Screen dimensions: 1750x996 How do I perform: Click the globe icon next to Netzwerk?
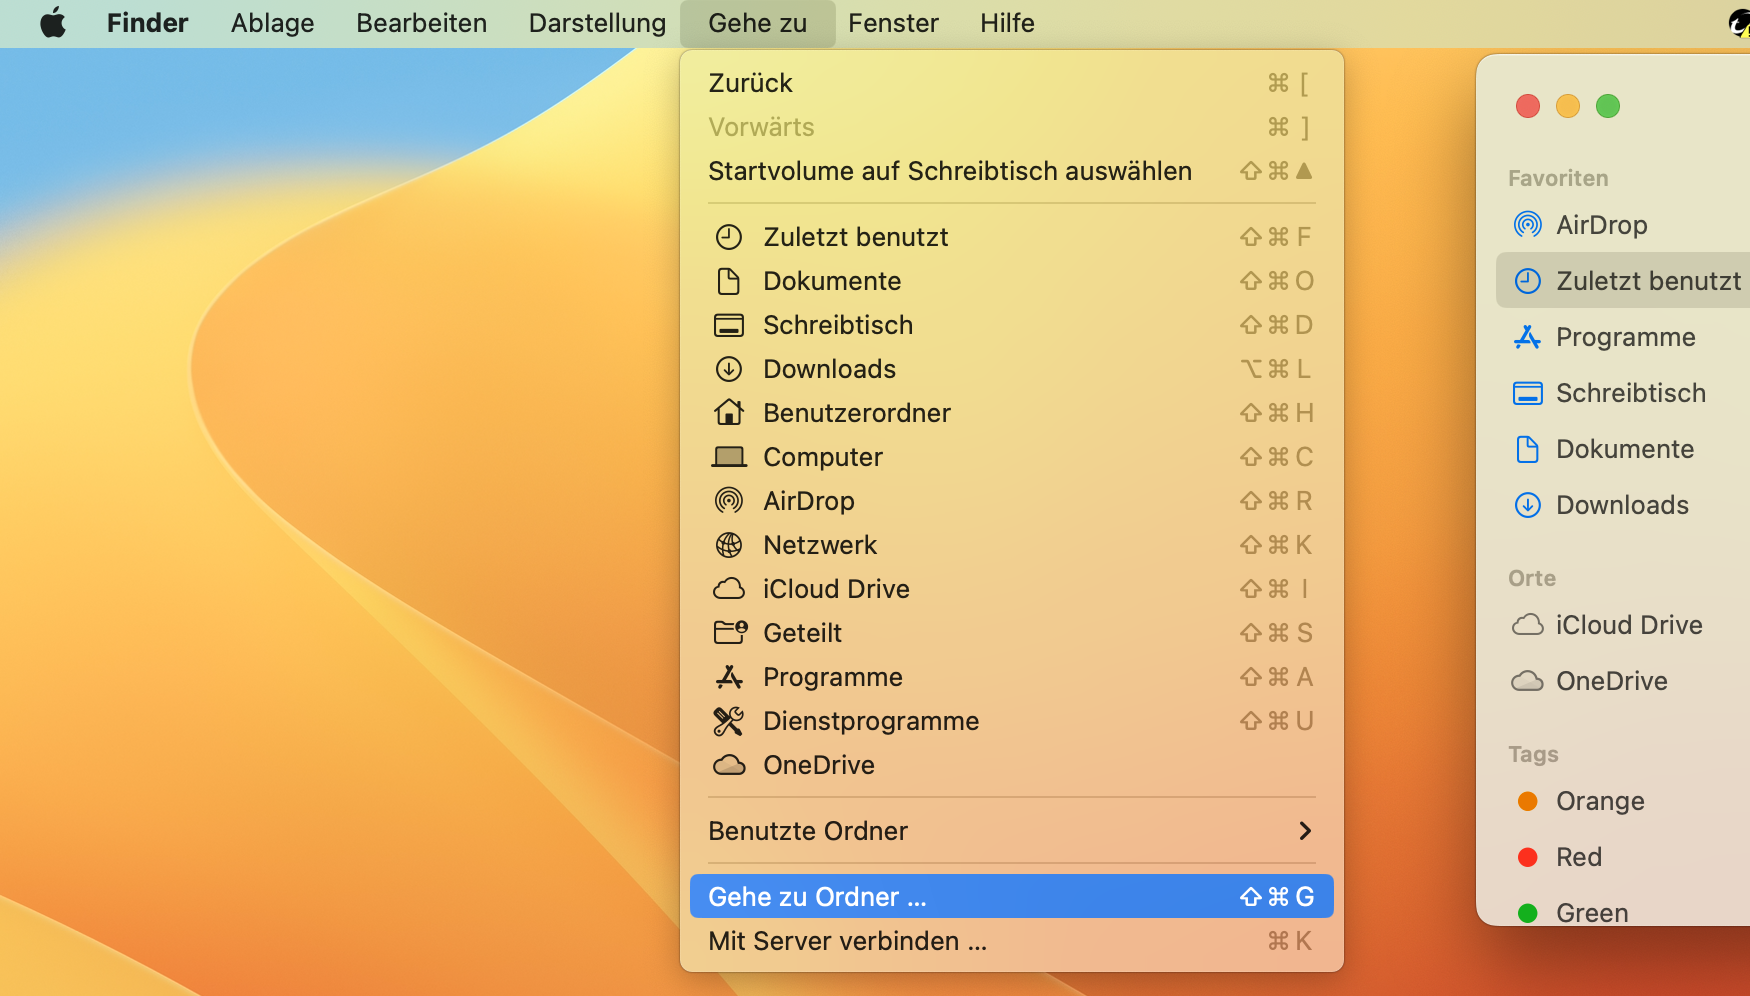pyautogui.click(x=729, y=545)
